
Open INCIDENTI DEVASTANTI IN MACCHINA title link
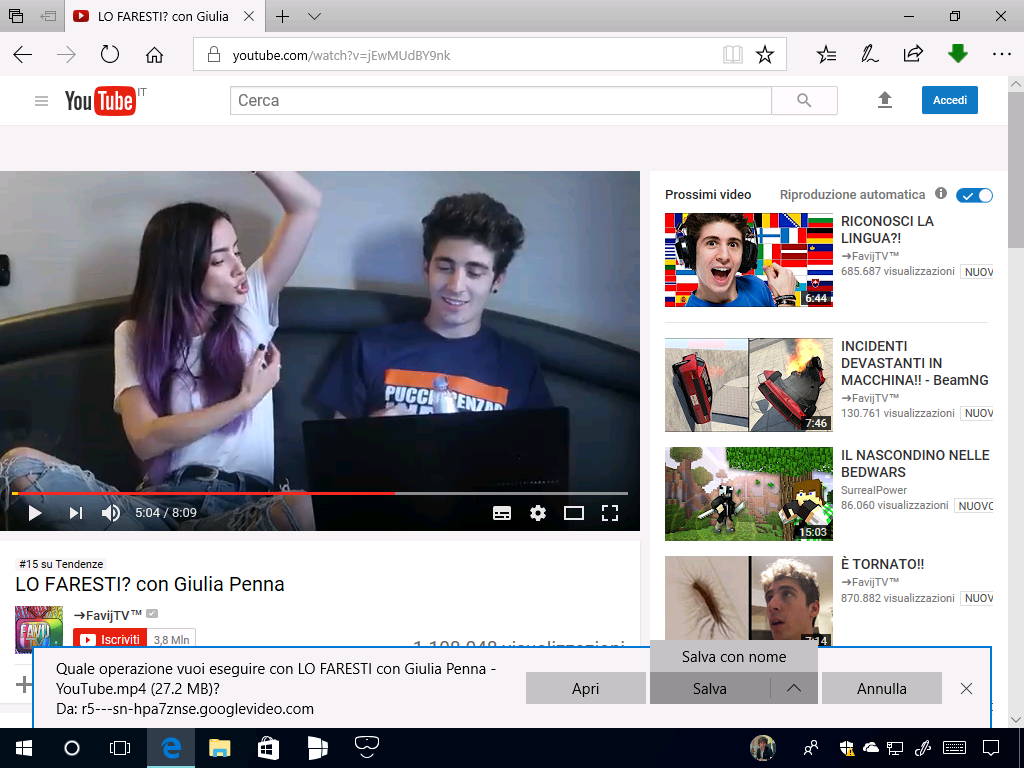tap(914, 363)
